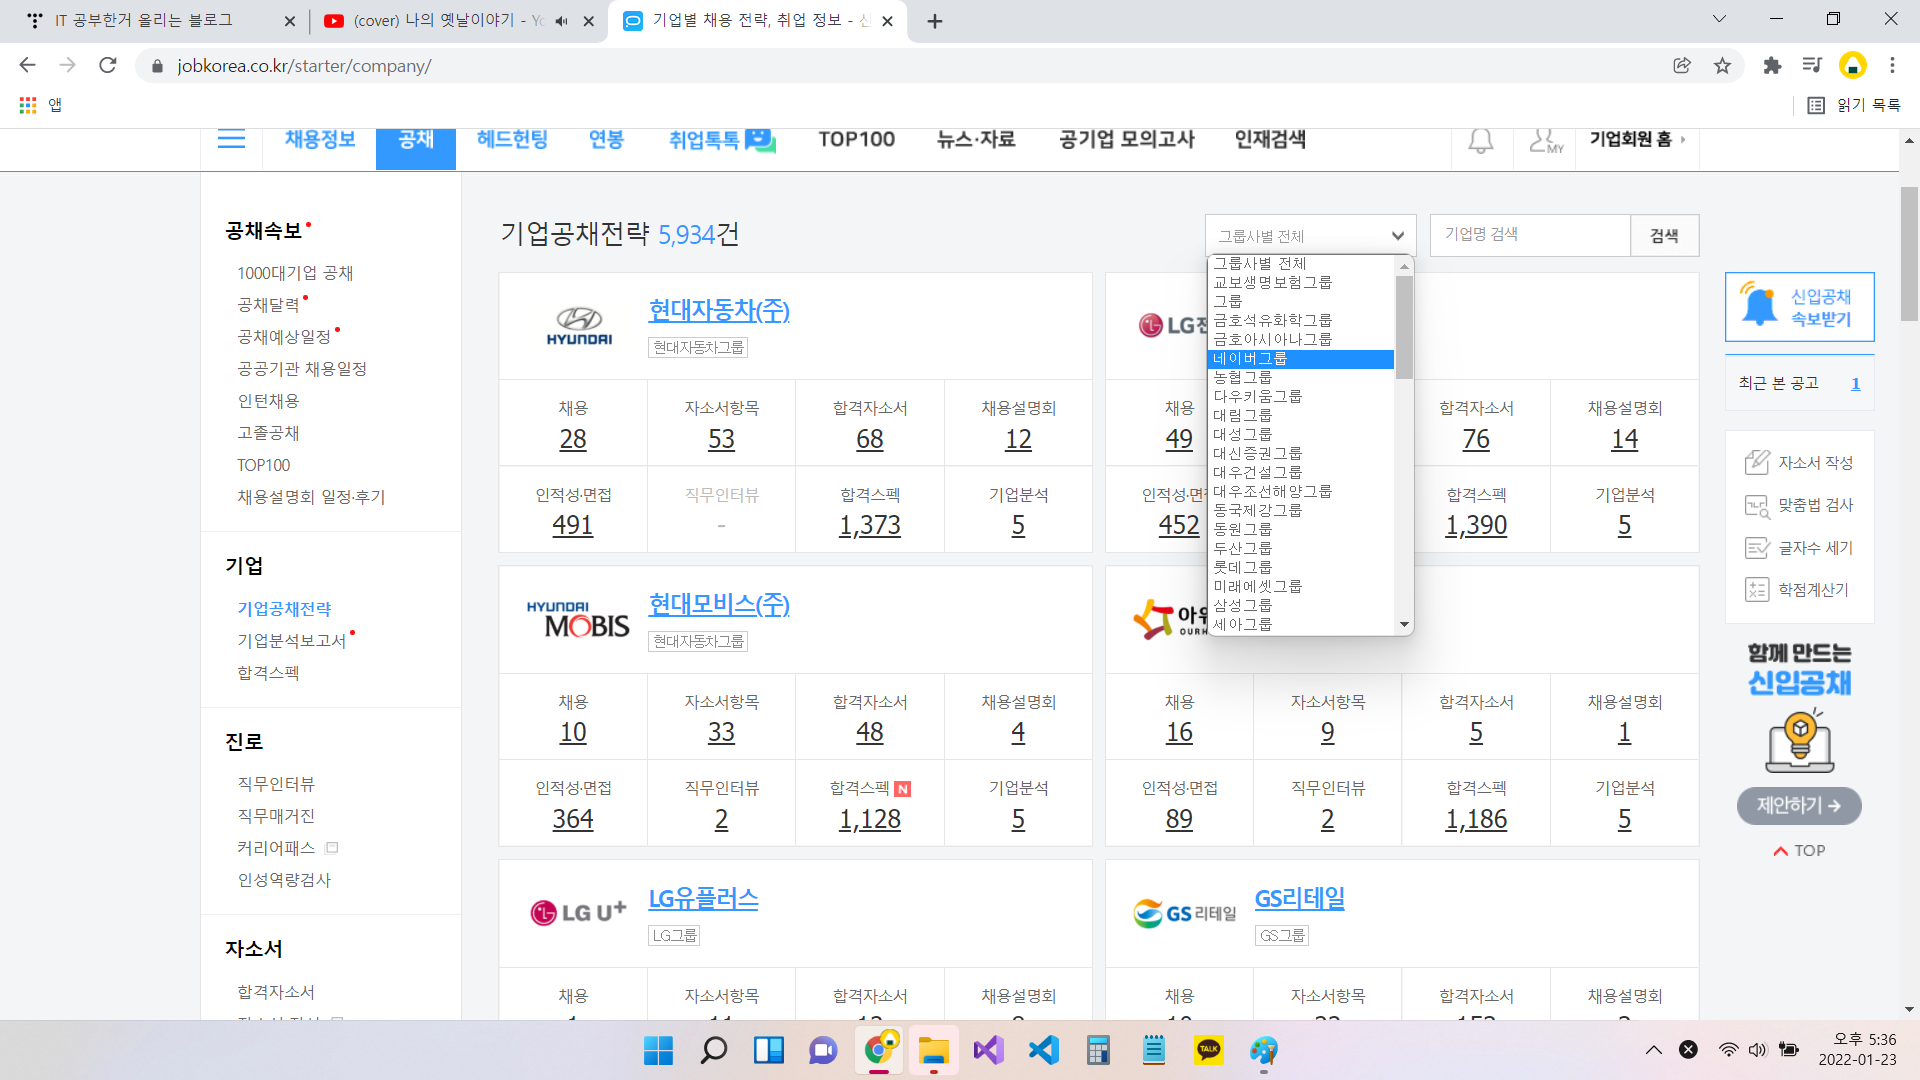Viewport: 1920px width, 1080px height.
Task: Click the notification bell icon
Action: coord(1480,141)
